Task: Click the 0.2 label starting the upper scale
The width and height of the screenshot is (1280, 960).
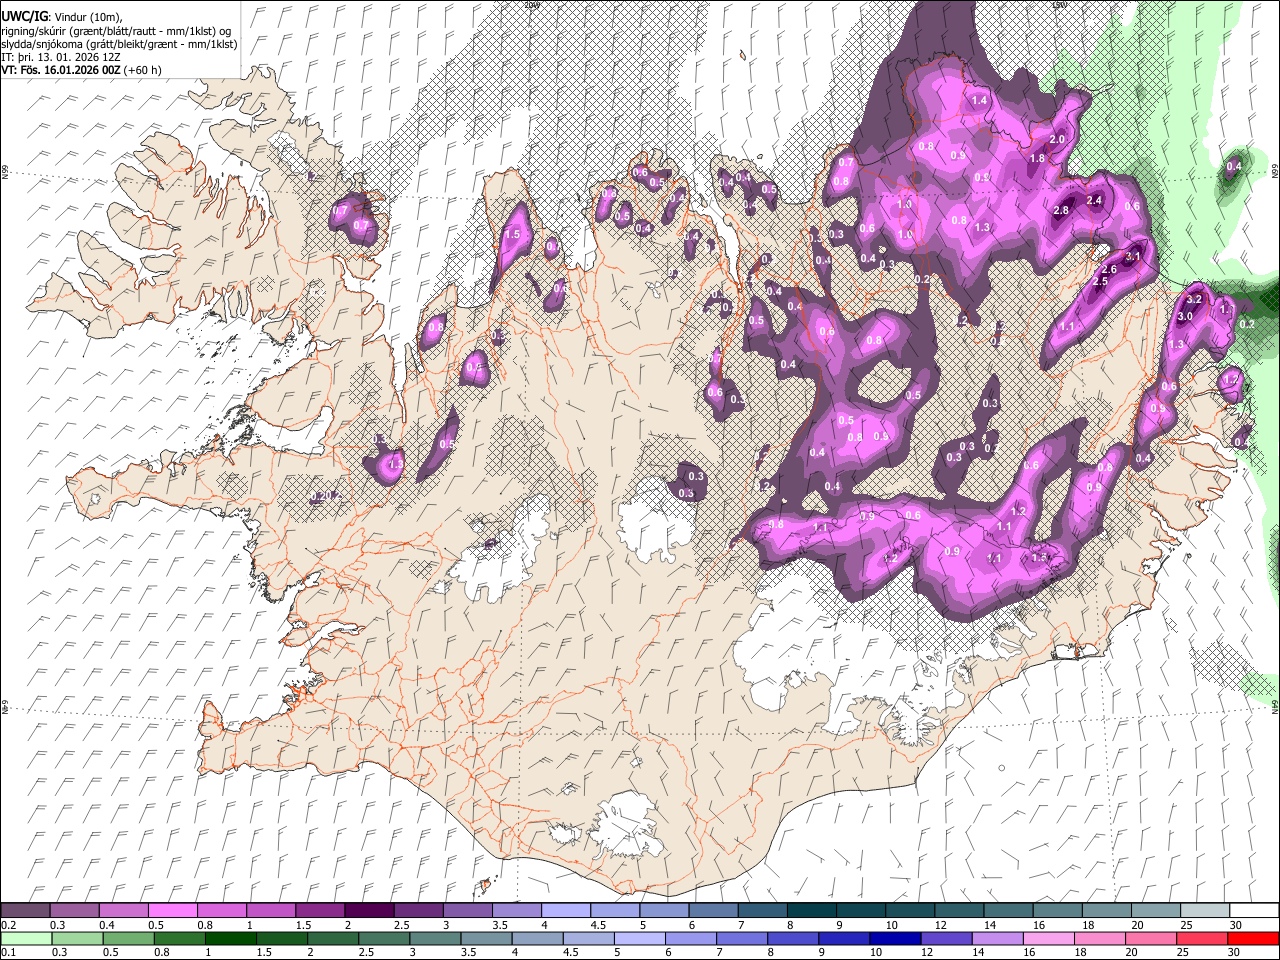Action: coord(8,925)
